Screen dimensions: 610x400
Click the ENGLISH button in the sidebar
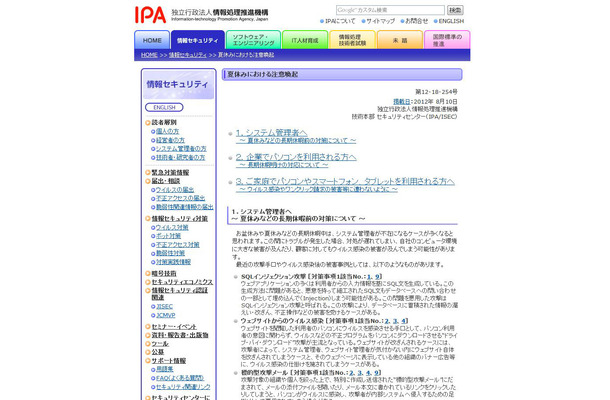point(166,107)
